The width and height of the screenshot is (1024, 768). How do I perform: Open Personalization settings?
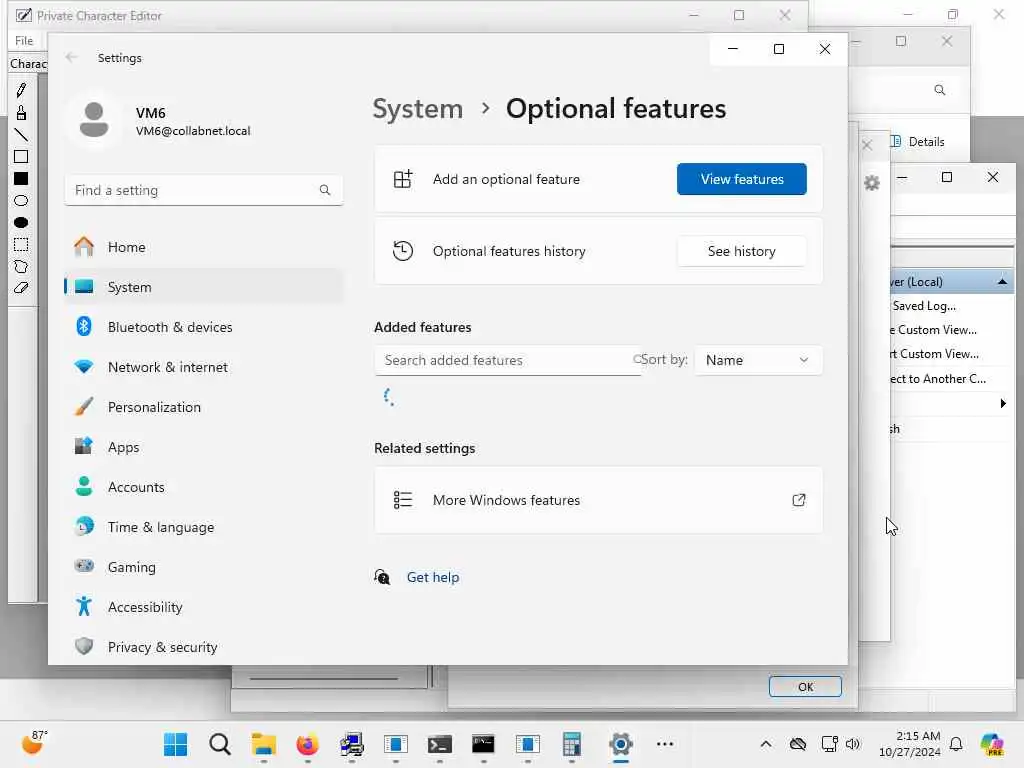pos(204,407)
